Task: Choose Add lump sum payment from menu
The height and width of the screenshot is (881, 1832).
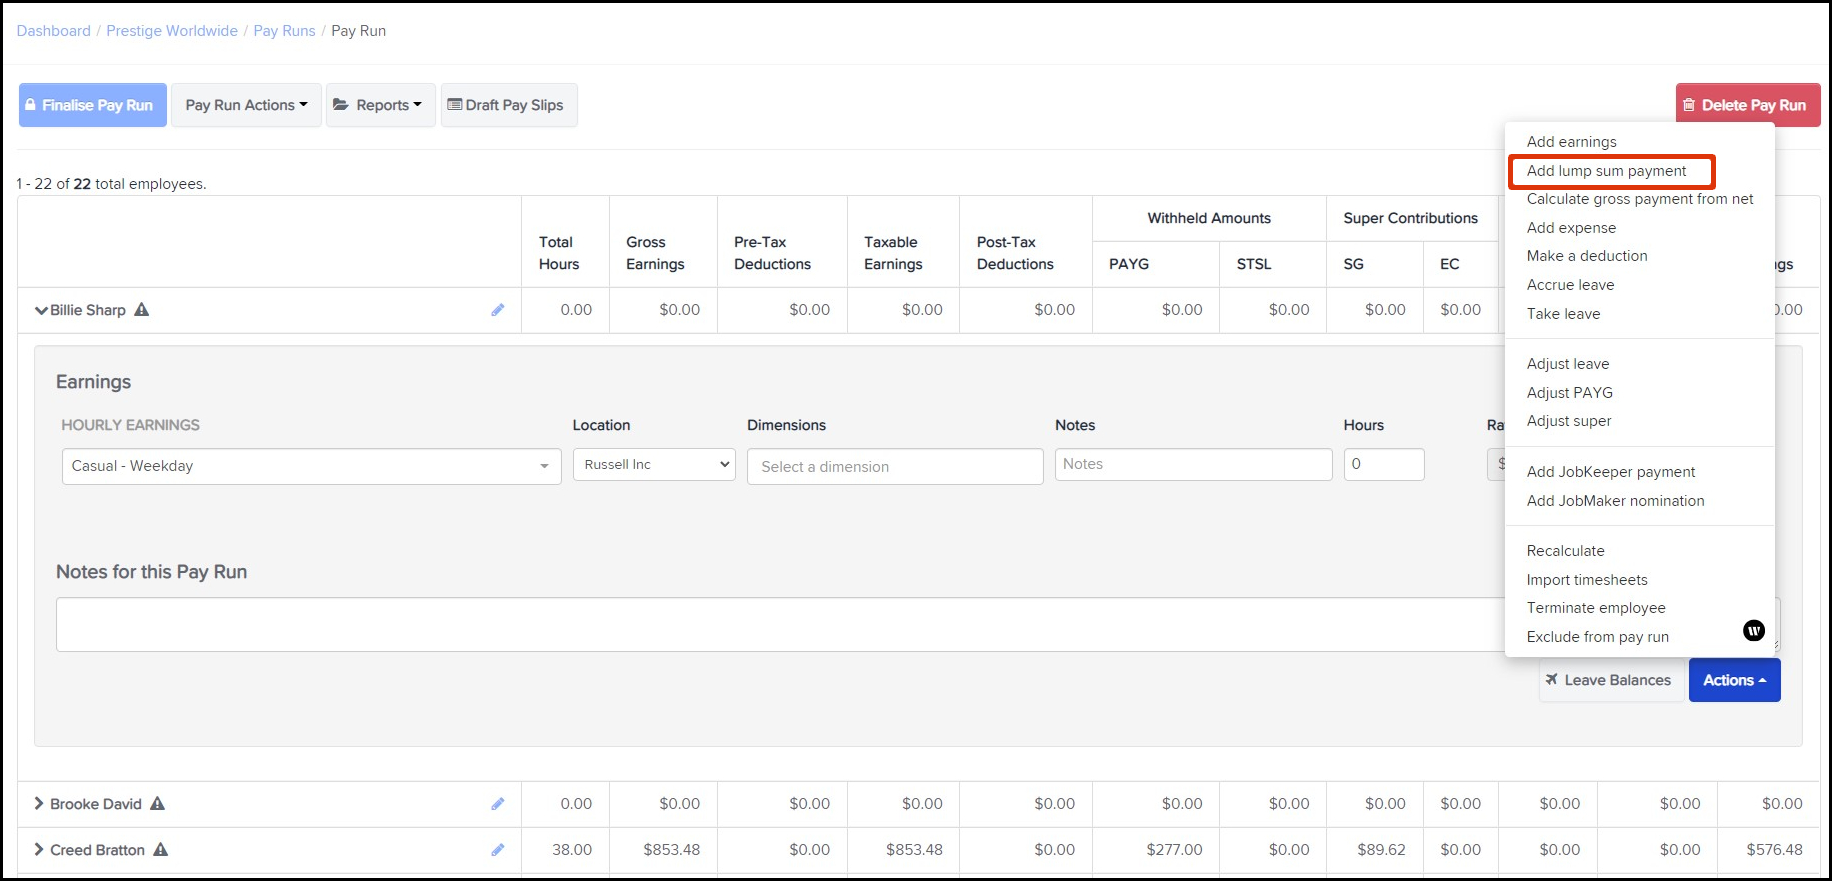Action: point(1606,171)
